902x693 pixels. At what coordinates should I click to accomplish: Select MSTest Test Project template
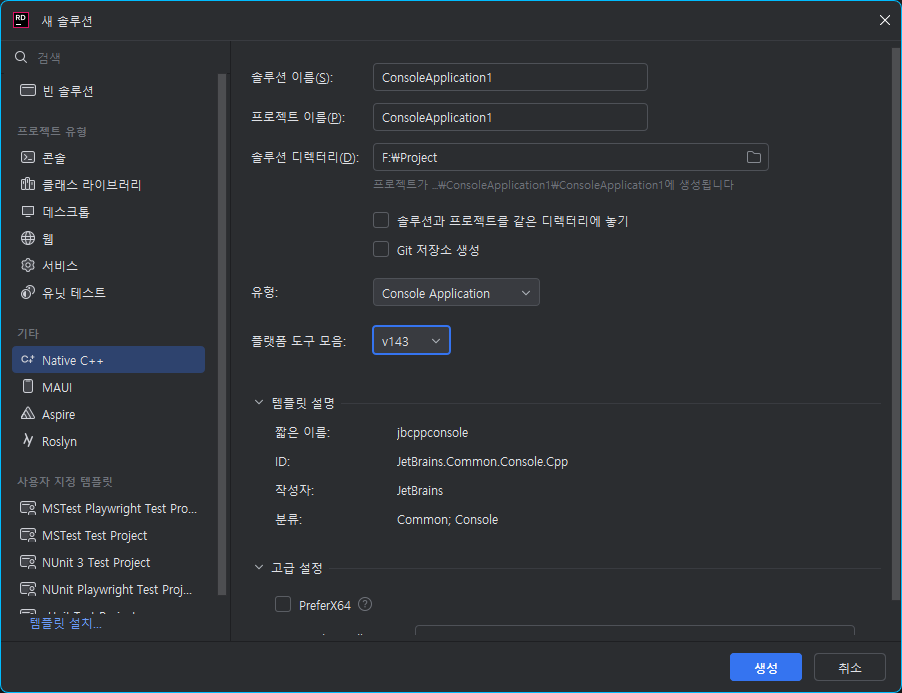coord(109,535)
